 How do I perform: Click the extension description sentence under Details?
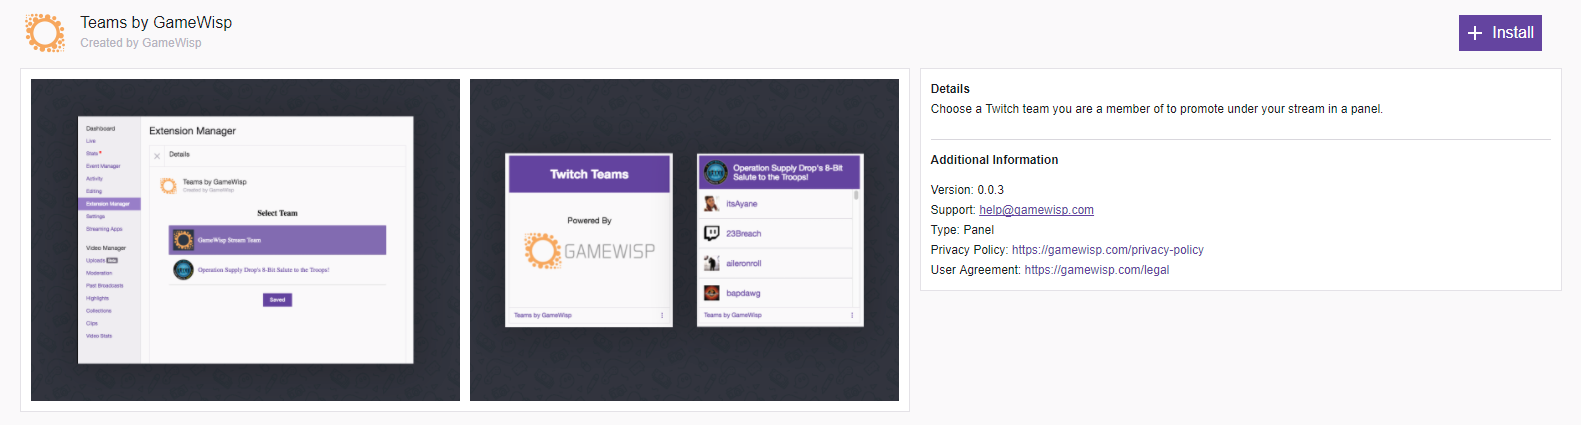[x=1157, y=109]
